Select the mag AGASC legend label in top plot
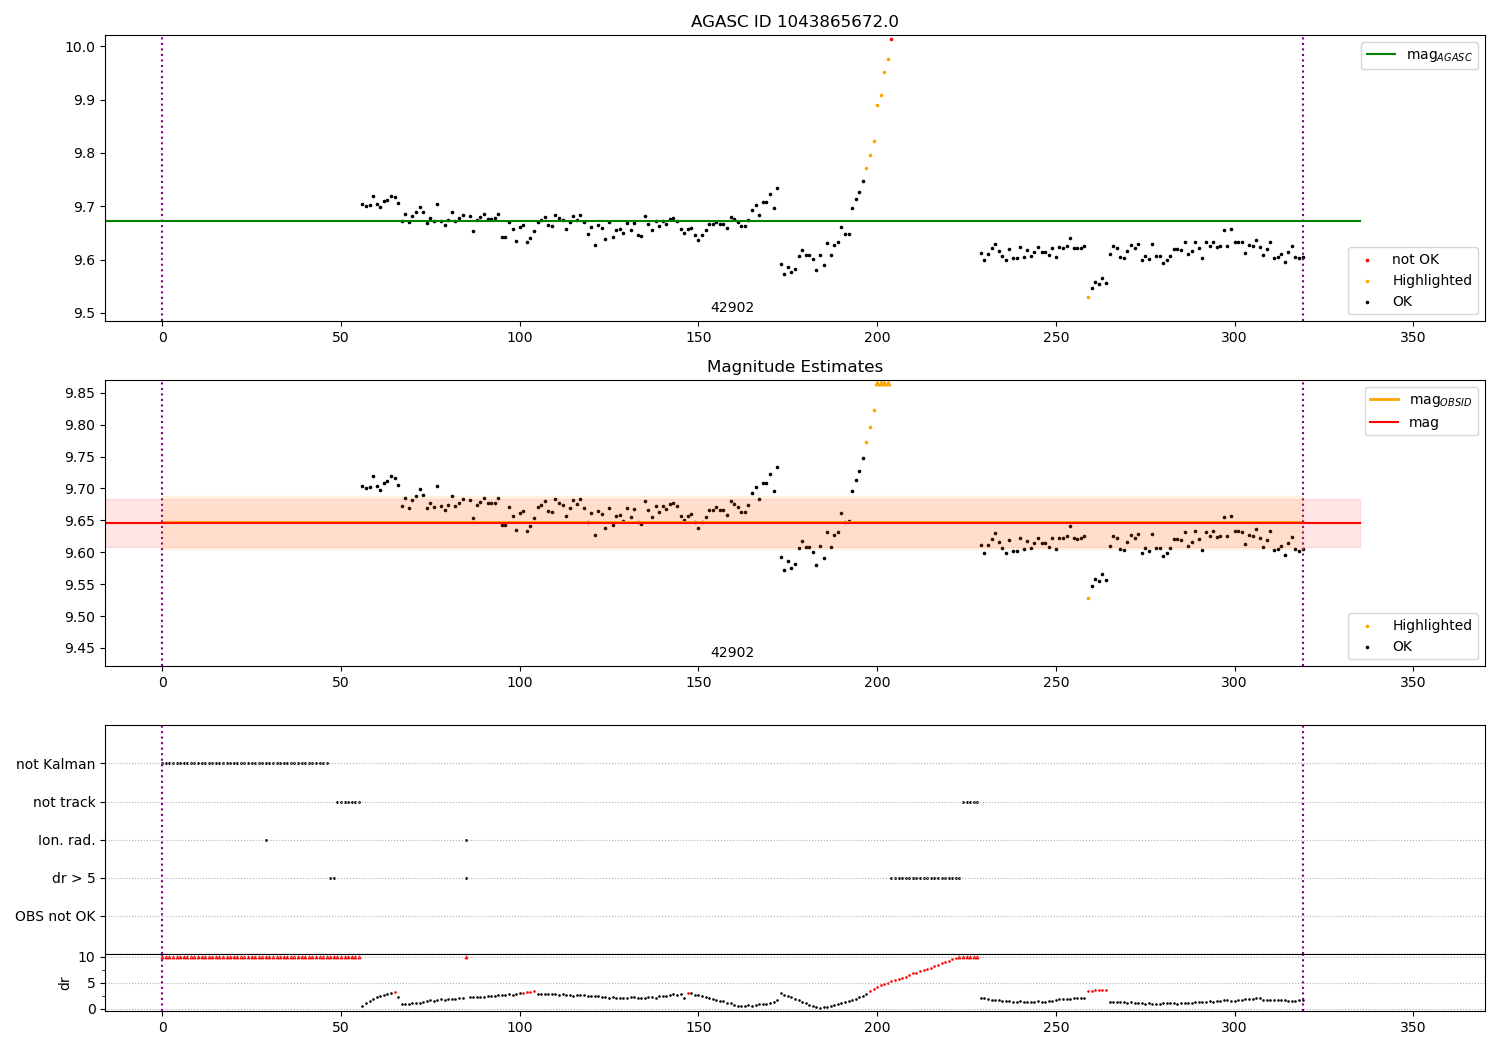The image size is (1500, 1050). coord(1439,56)
